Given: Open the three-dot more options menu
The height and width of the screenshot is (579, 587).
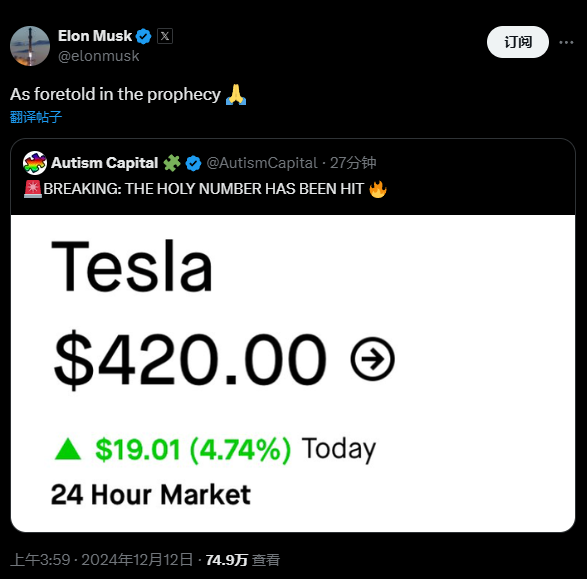Looking at the screenshot, I should click(566, 42).
